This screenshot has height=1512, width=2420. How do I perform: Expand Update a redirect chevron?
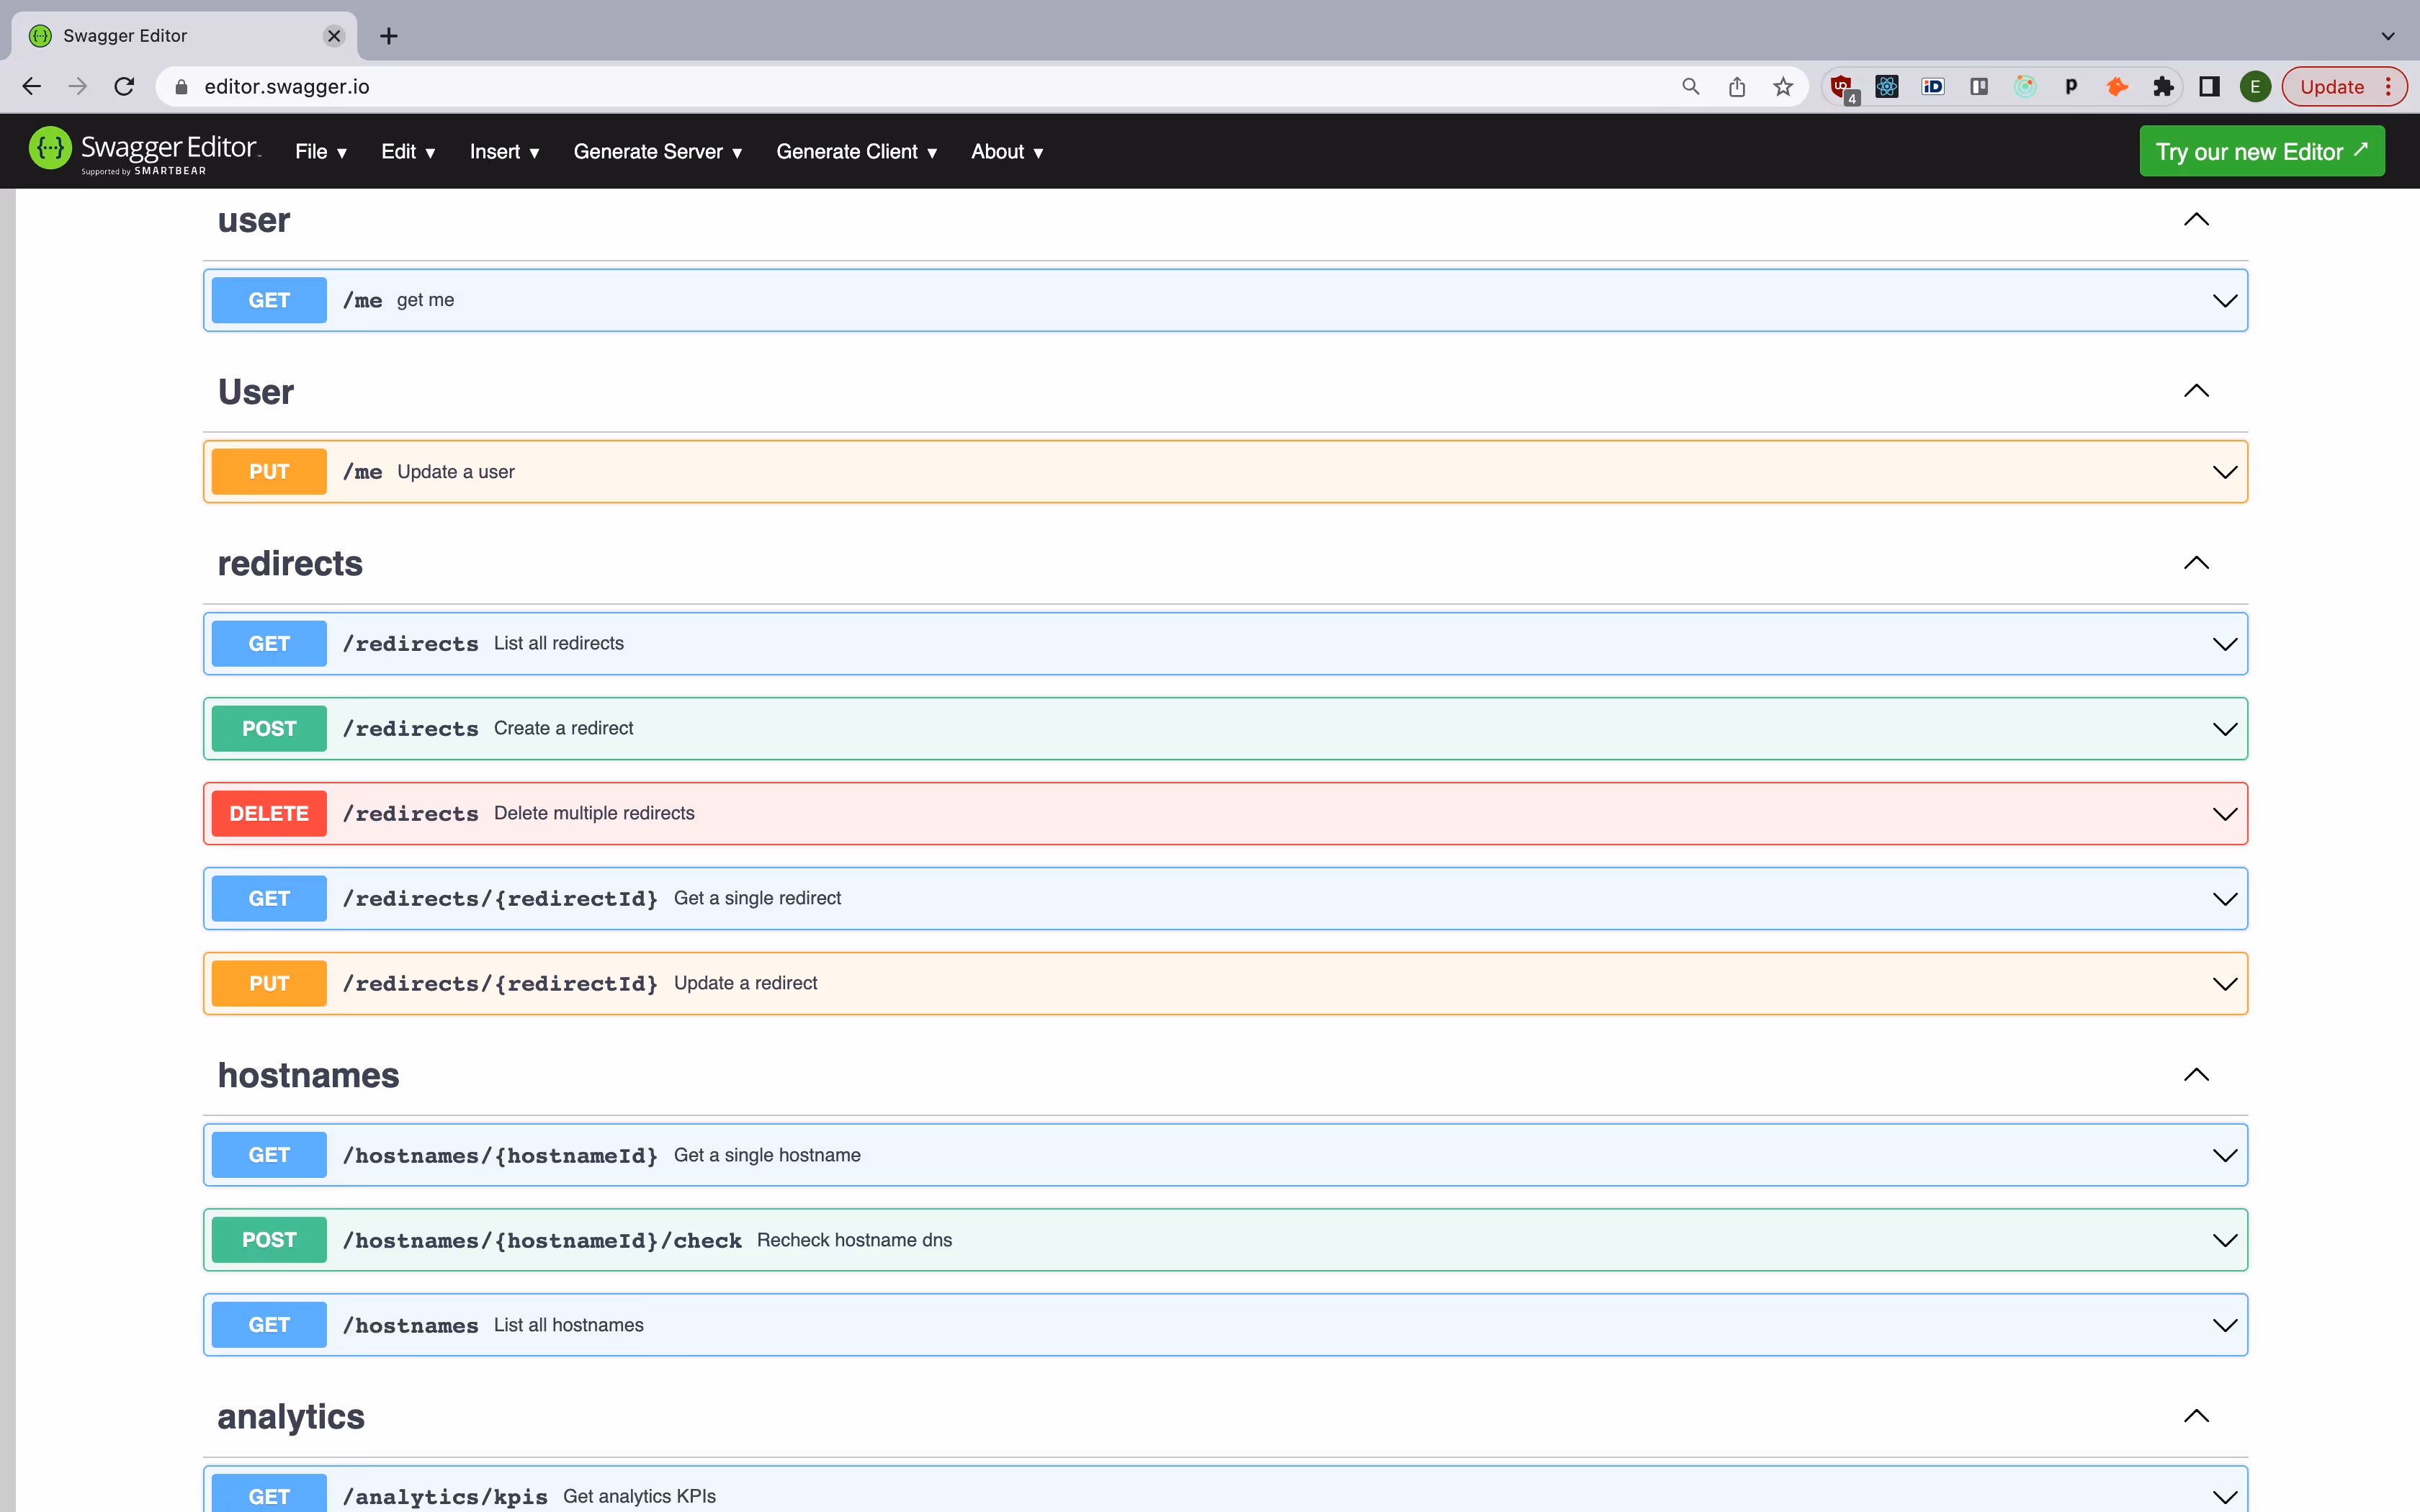(2225, 984)
